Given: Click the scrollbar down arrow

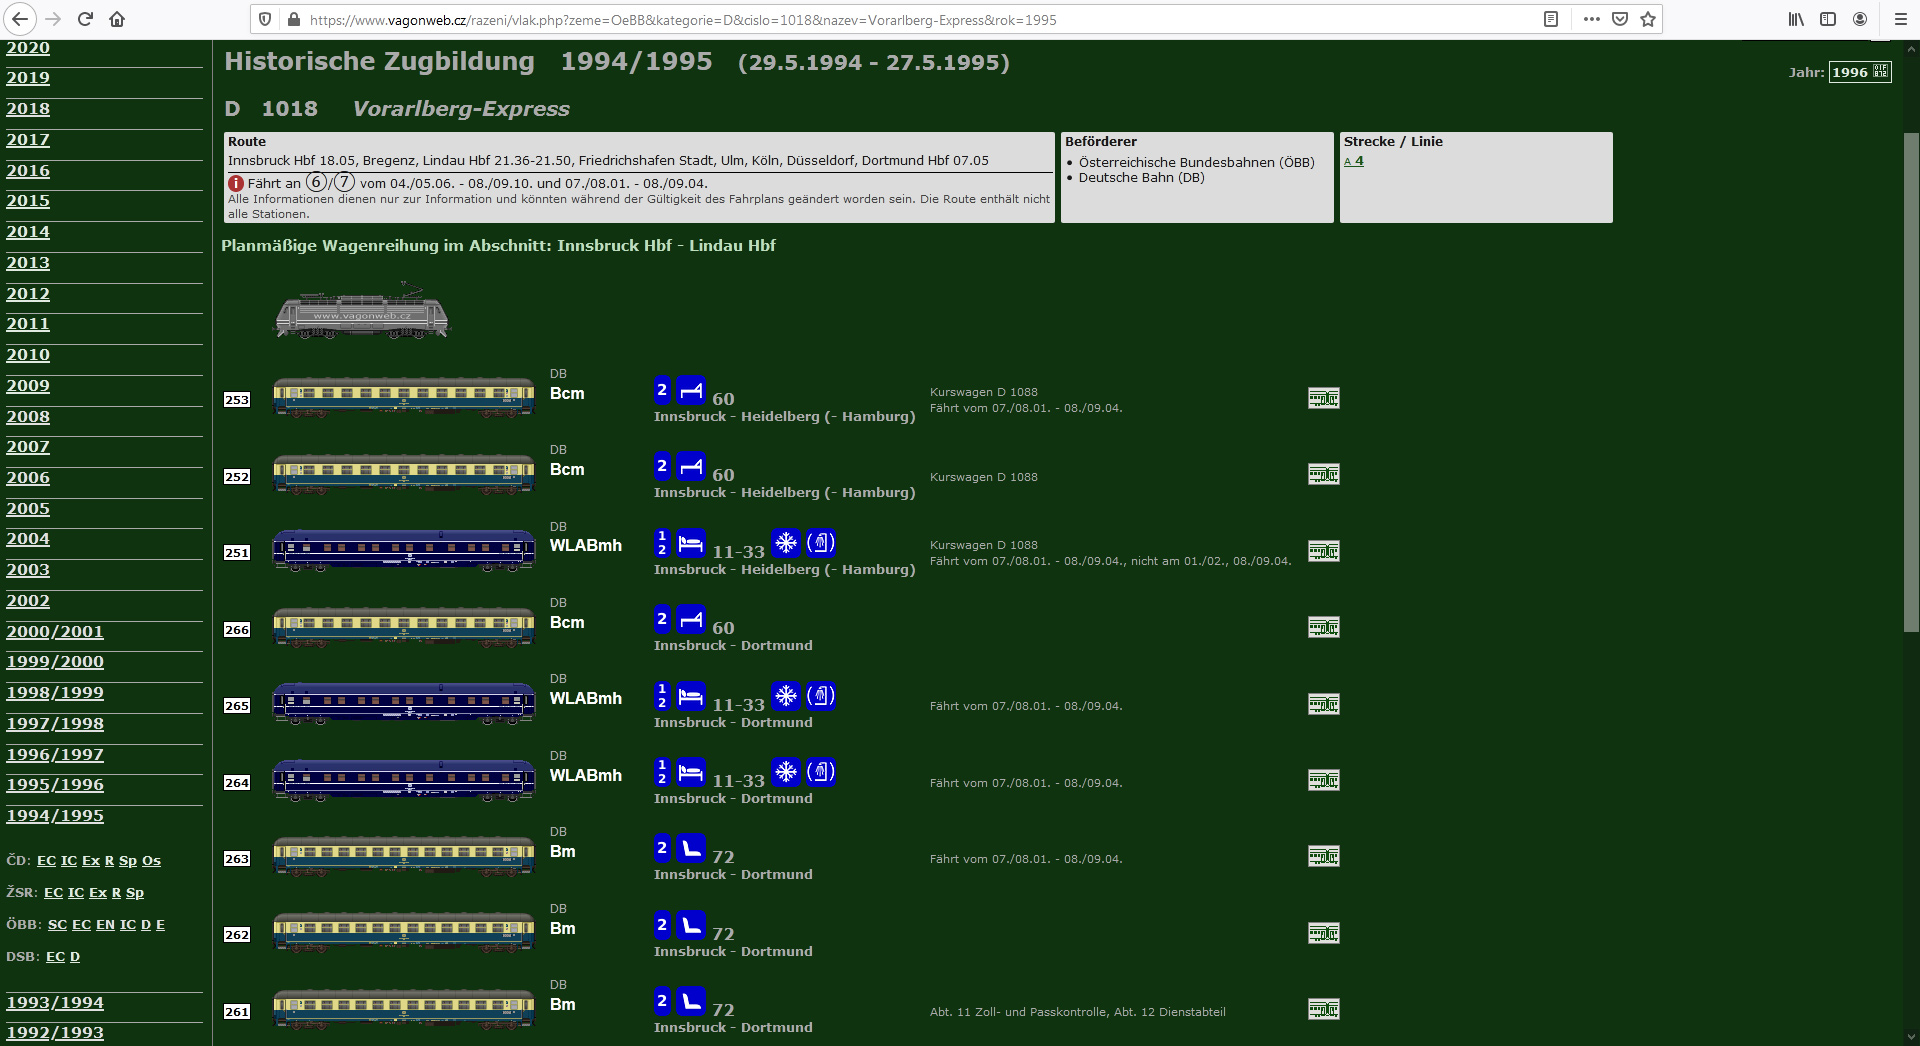Looking at the screenshot, I should click(x=1911, y=1036).
